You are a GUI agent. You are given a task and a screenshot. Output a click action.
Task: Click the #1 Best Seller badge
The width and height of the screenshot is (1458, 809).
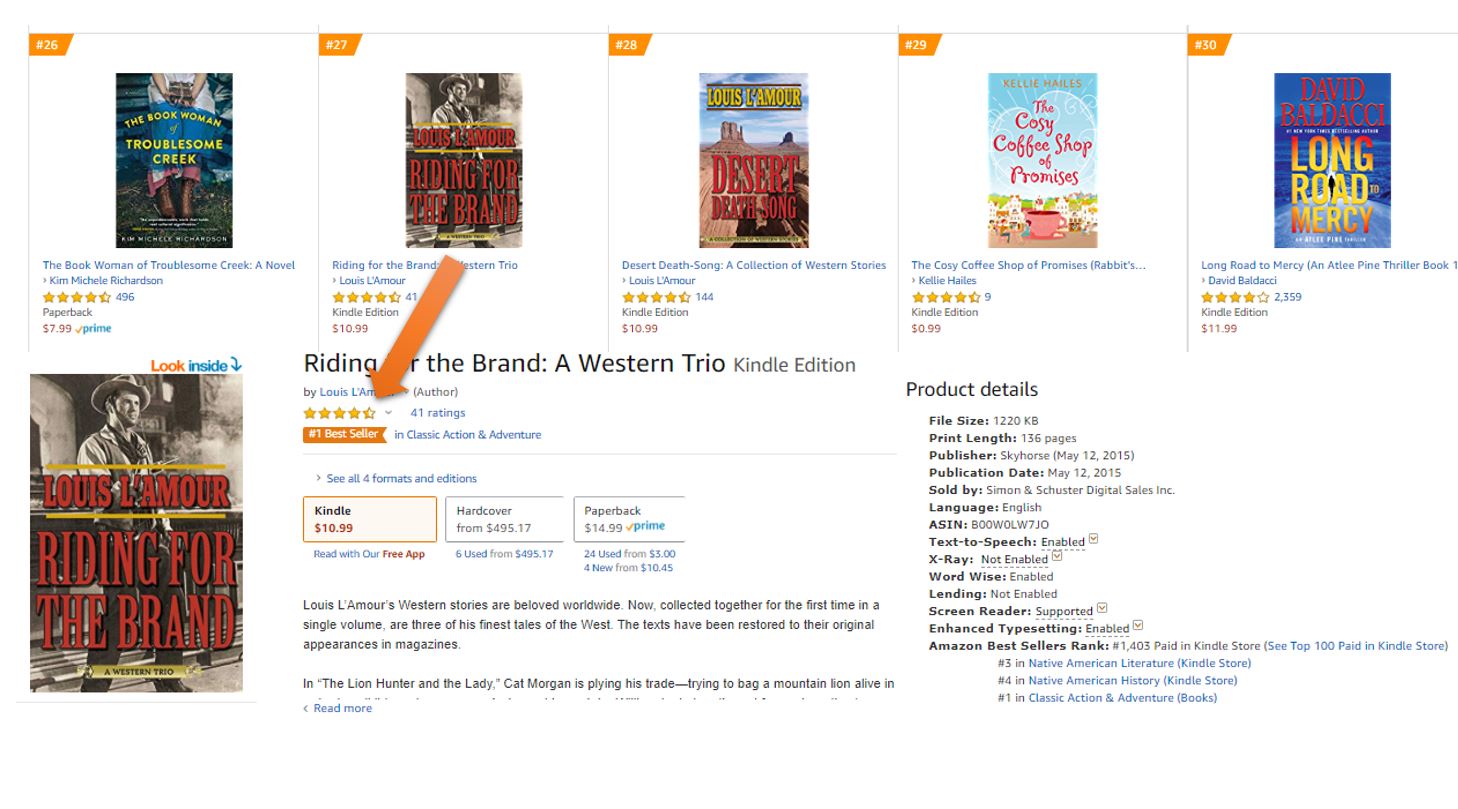pos(343,435)
